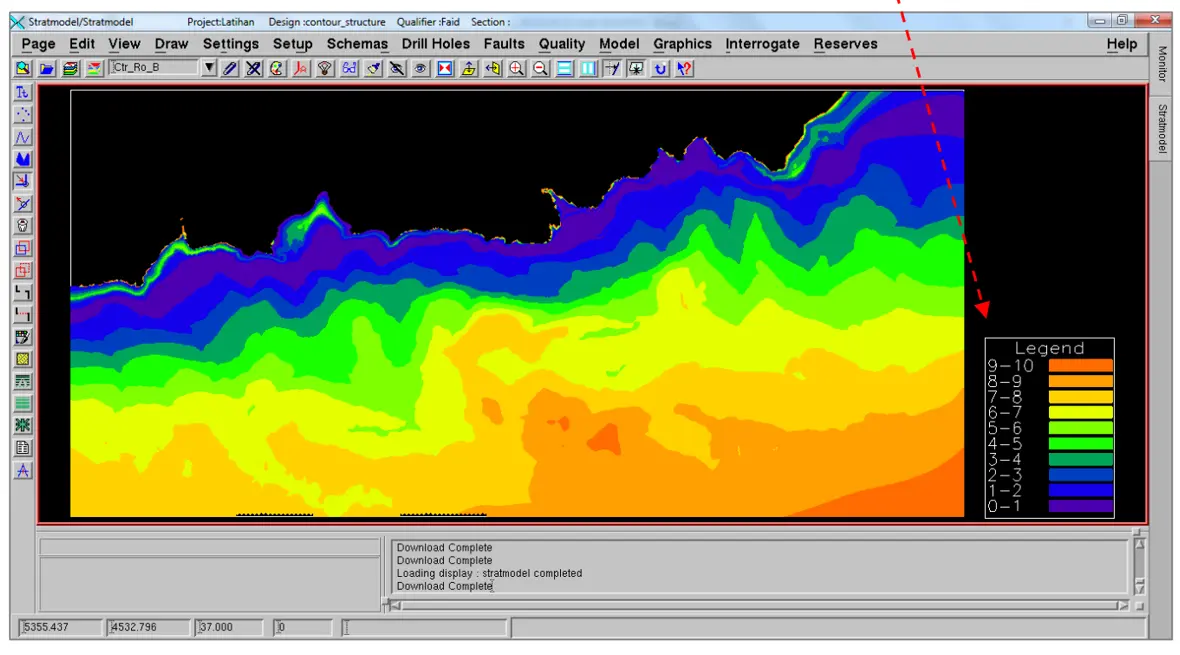Click the document list sidebar icon
The image size is (1180, 655).
(23, 448)
